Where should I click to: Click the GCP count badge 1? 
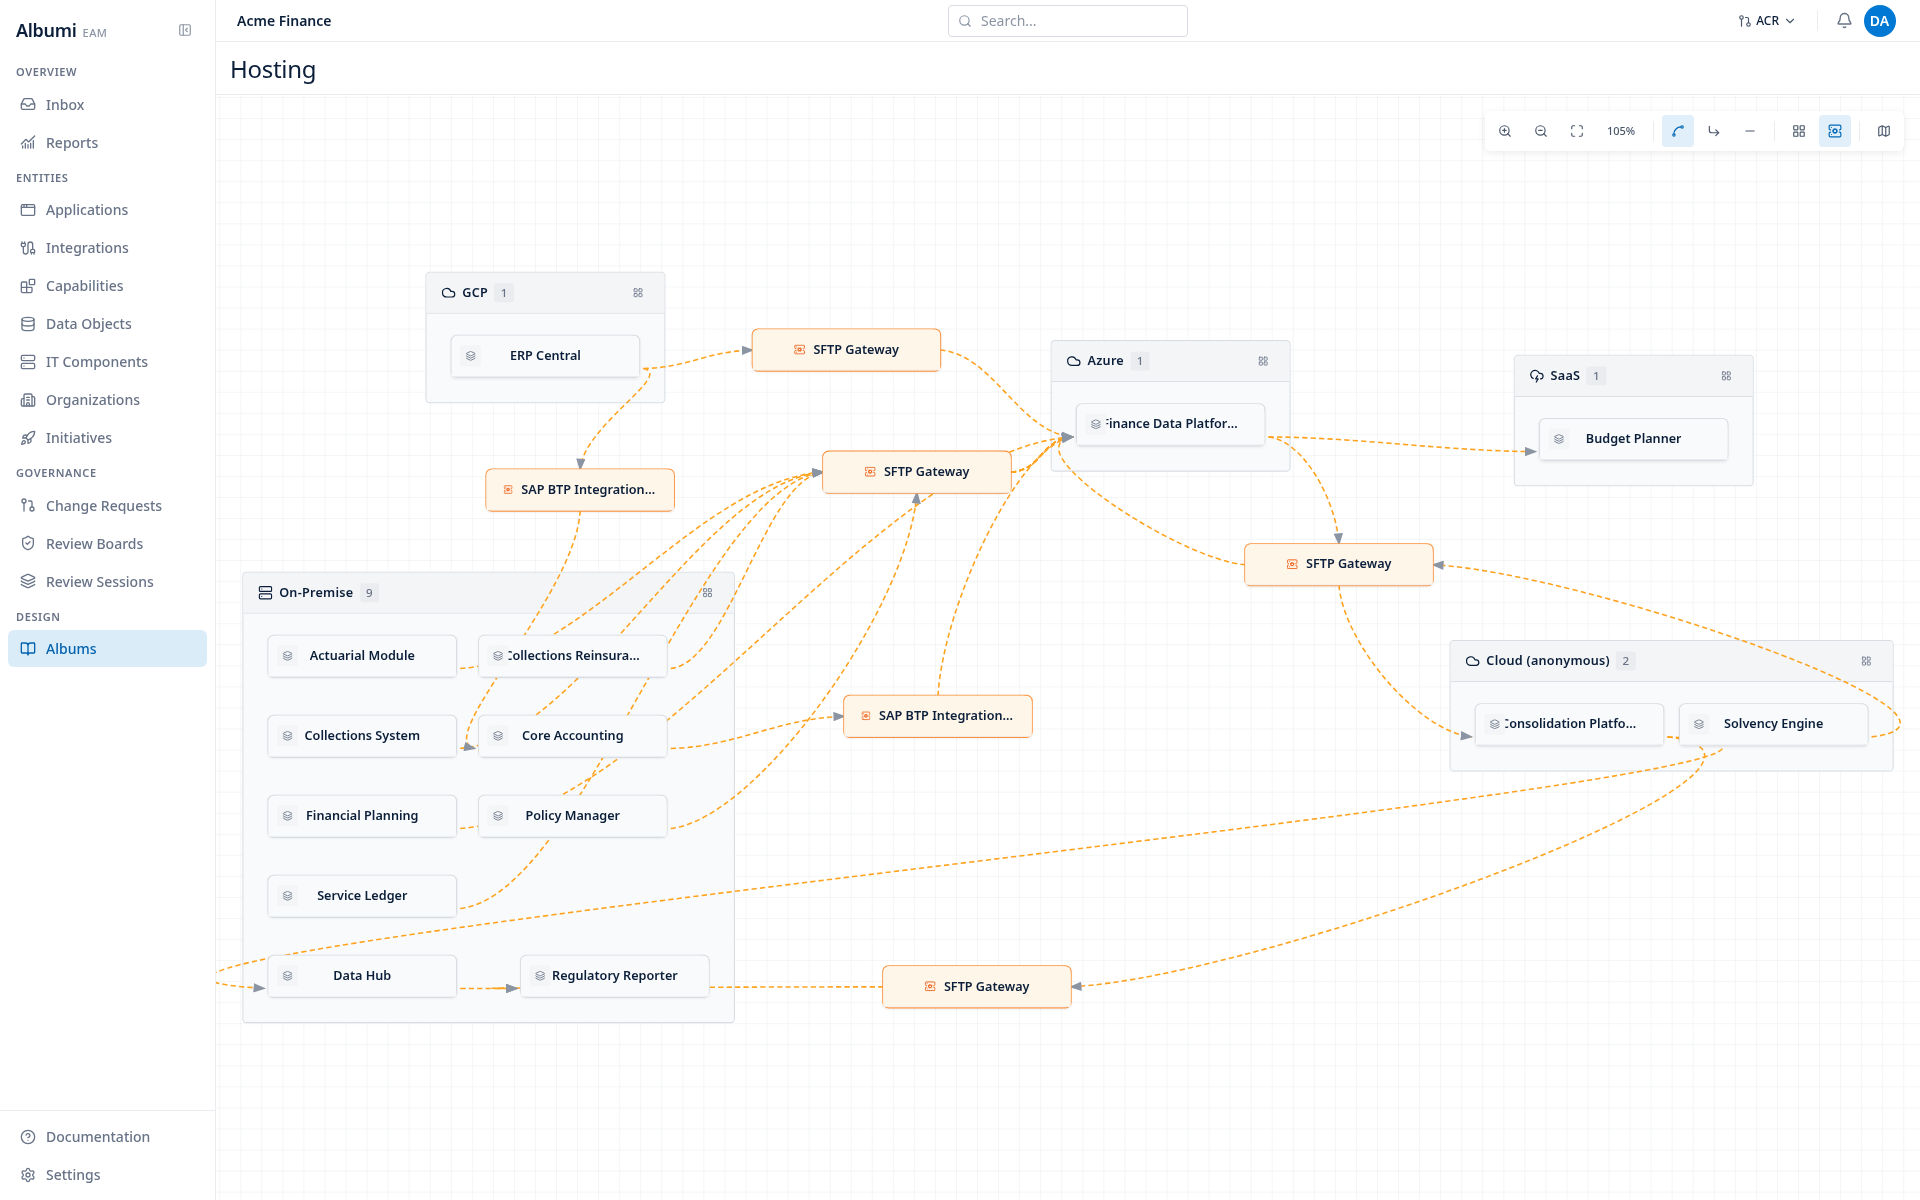point(504,293)
